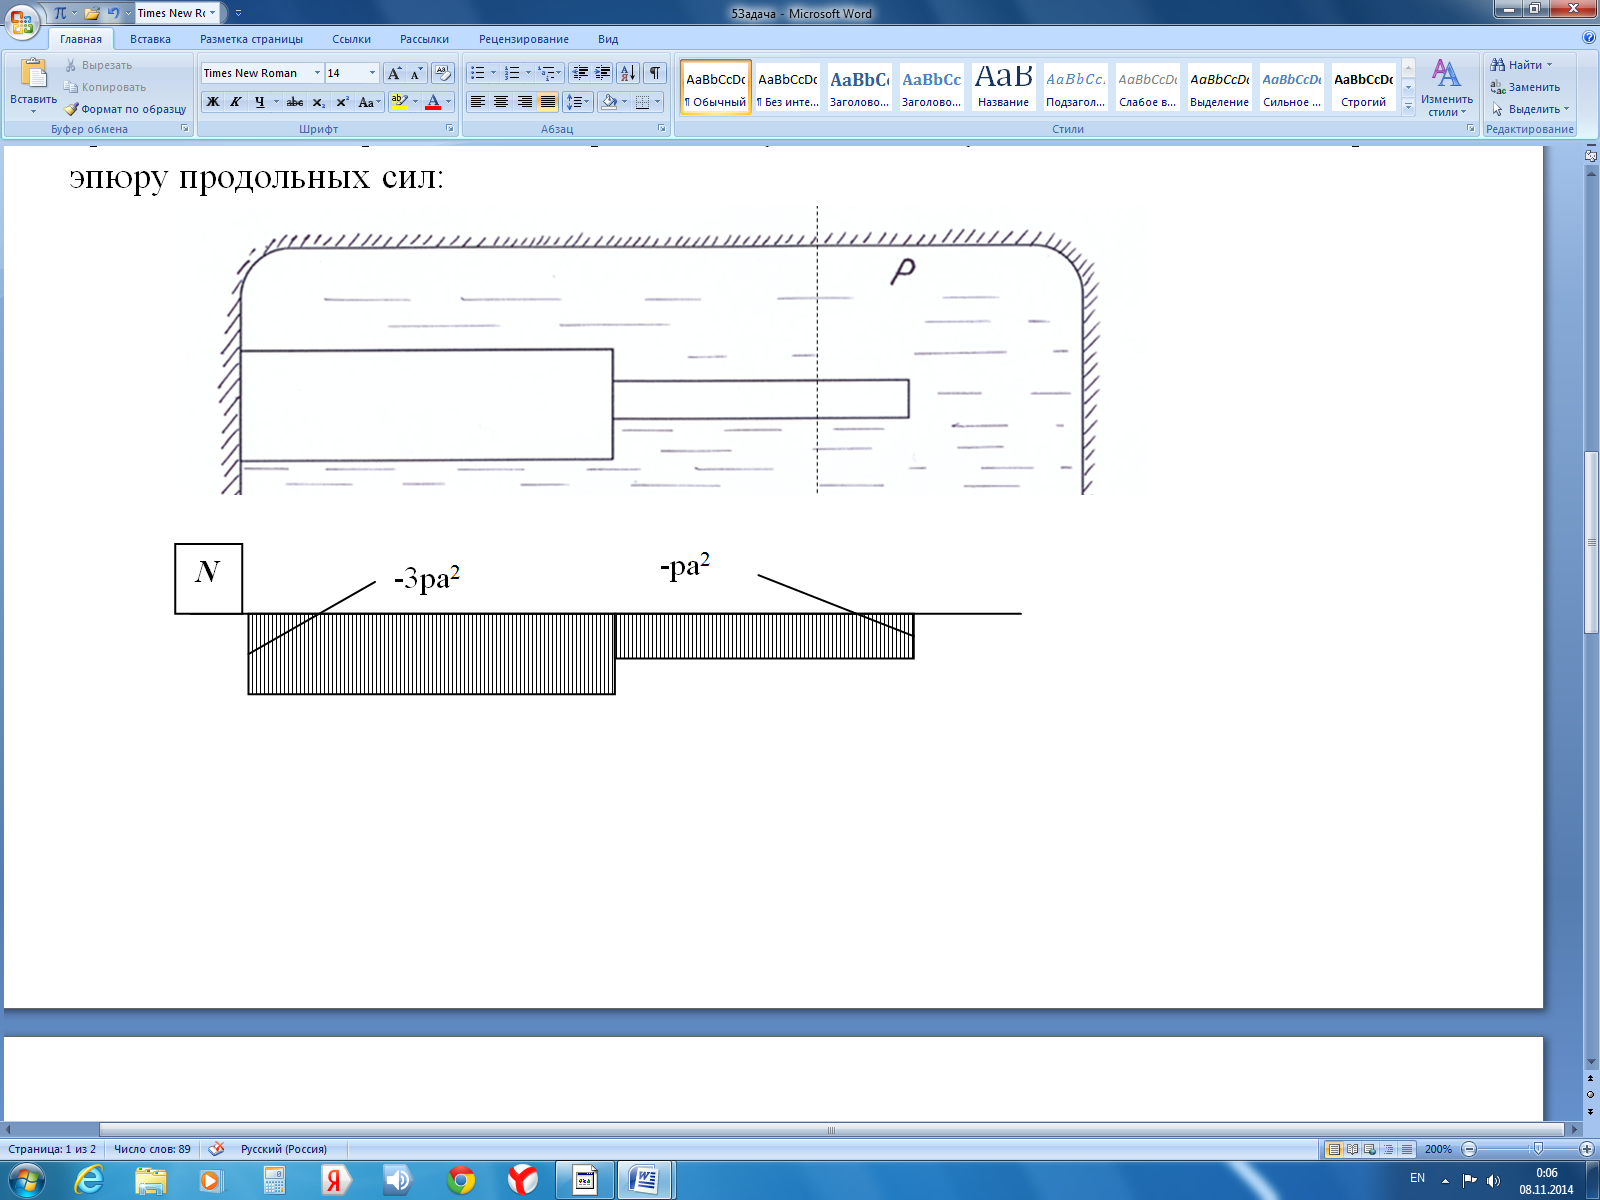1600x1200 pixels.
Task: Click the Paste (Вставить) icon
Action: click(x=33, y=74)
